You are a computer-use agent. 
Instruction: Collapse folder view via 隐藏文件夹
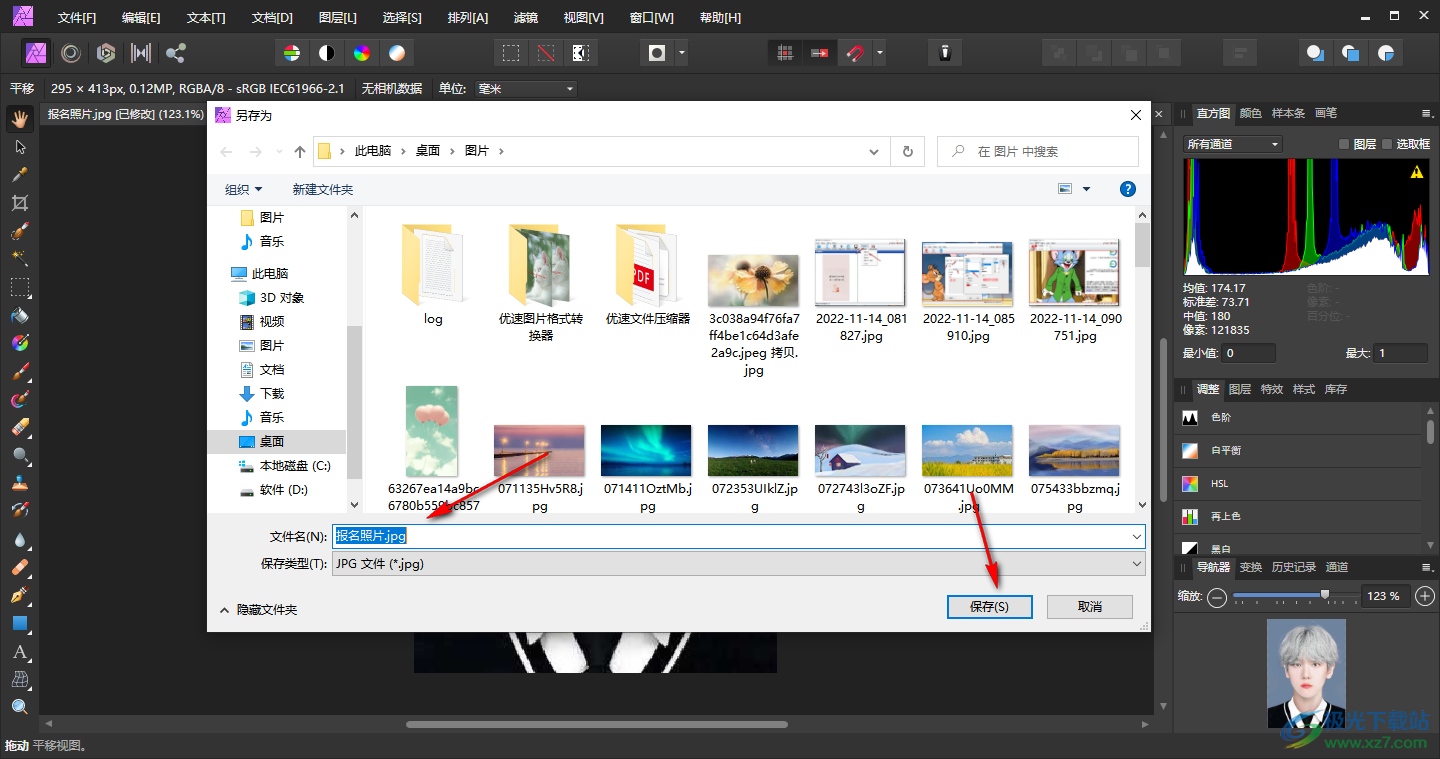(258, 609)
